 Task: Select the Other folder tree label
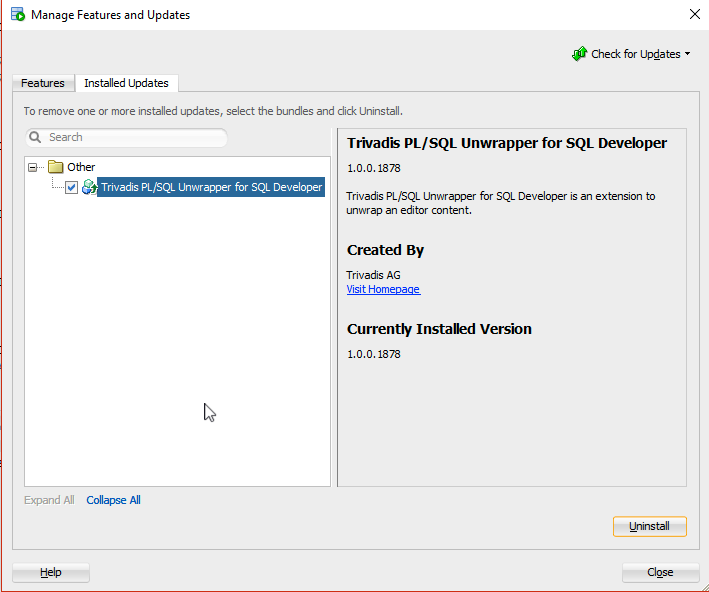[x=81, y=167]
